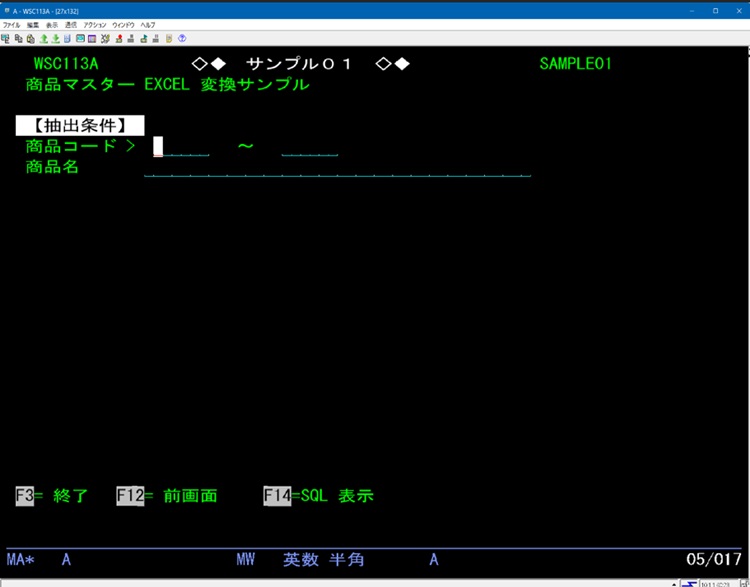Click the purple color mapping icon
This screenshot has height=587, width=750.
[x=93, y=38]
